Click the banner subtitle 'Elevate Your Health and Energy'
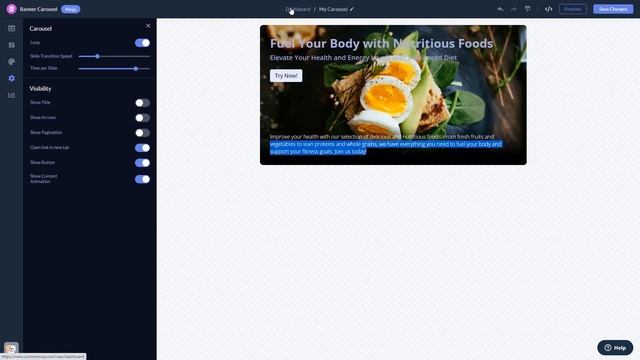Viewport: 640px width, 360px height. (363, 58)
